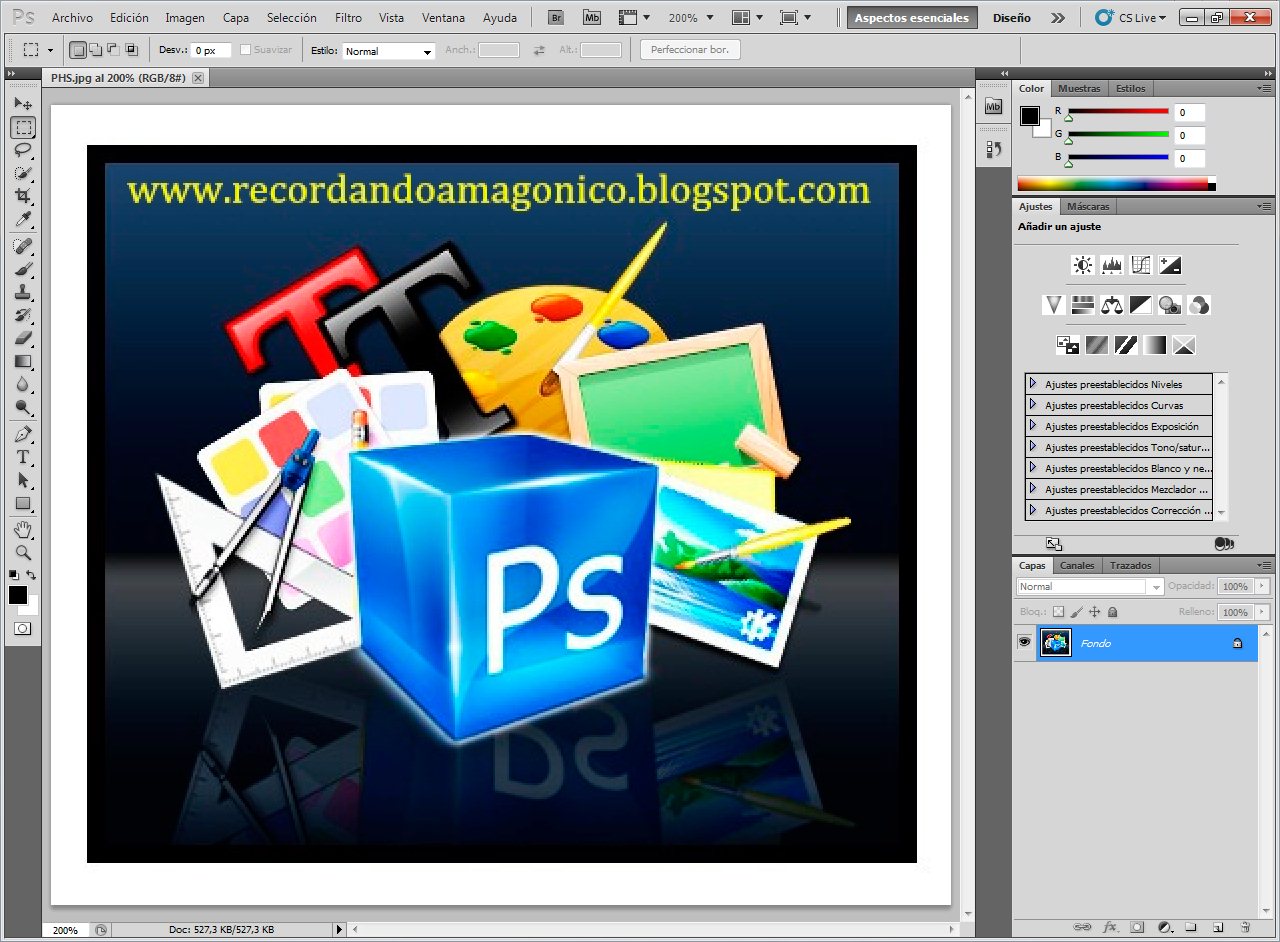The height and width of the screenshot is (942, 1280).
Task: Create a new layer in the Capas panel
Action: coord(1218,927)
